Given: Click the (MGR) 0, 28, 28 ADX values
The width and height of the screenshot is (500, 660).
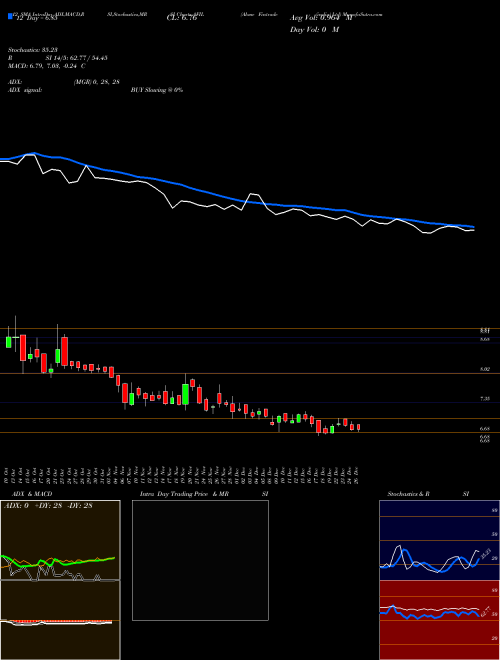Looking at the screenshot, I should click(96, 82).
